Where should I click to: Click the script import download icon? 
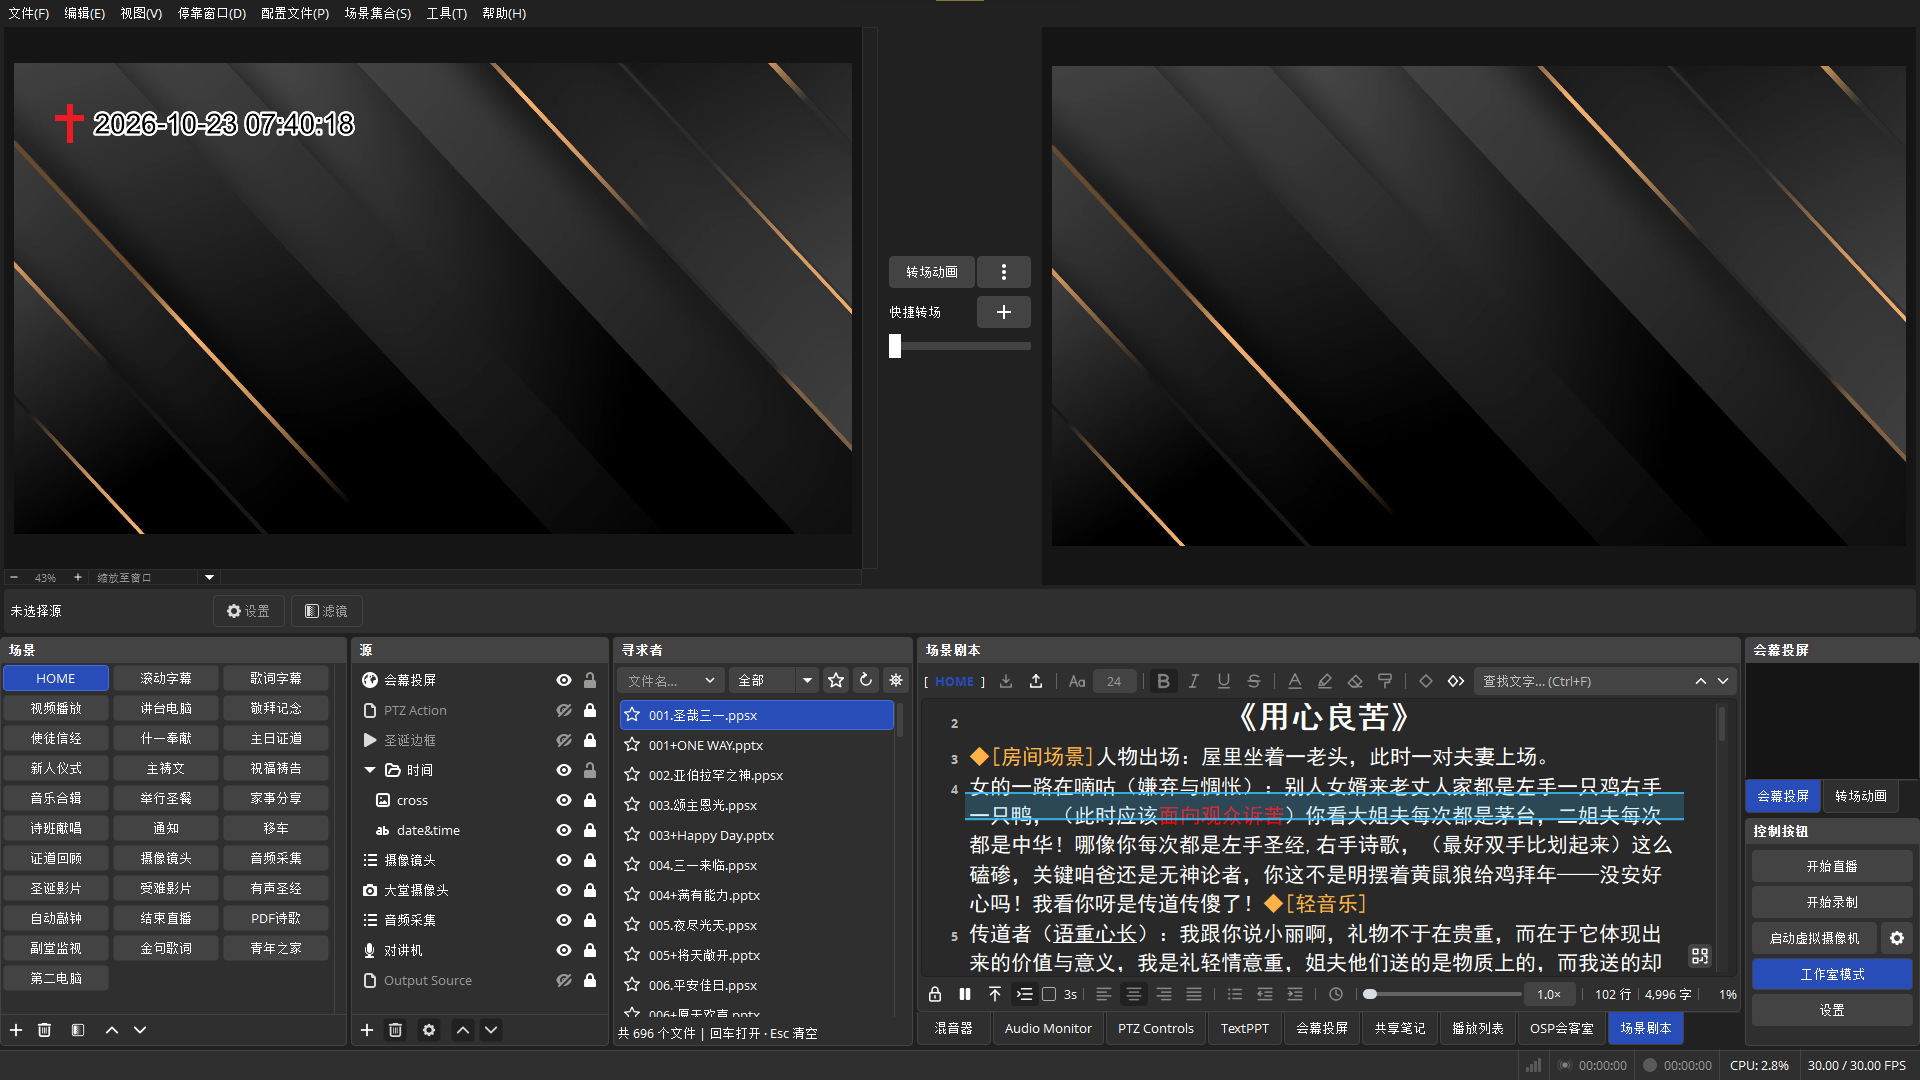pos(1006,681)
